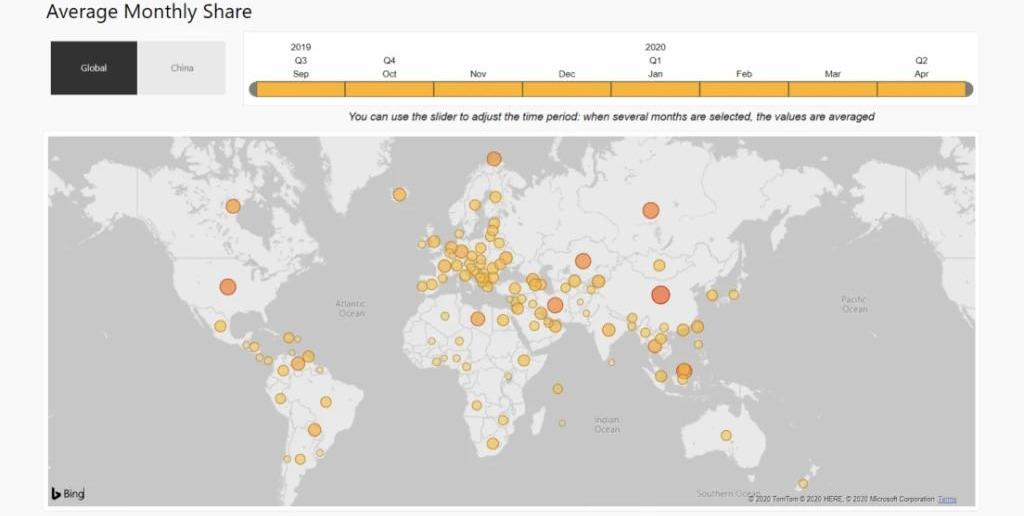Switch to the China view button

[182, 68]
